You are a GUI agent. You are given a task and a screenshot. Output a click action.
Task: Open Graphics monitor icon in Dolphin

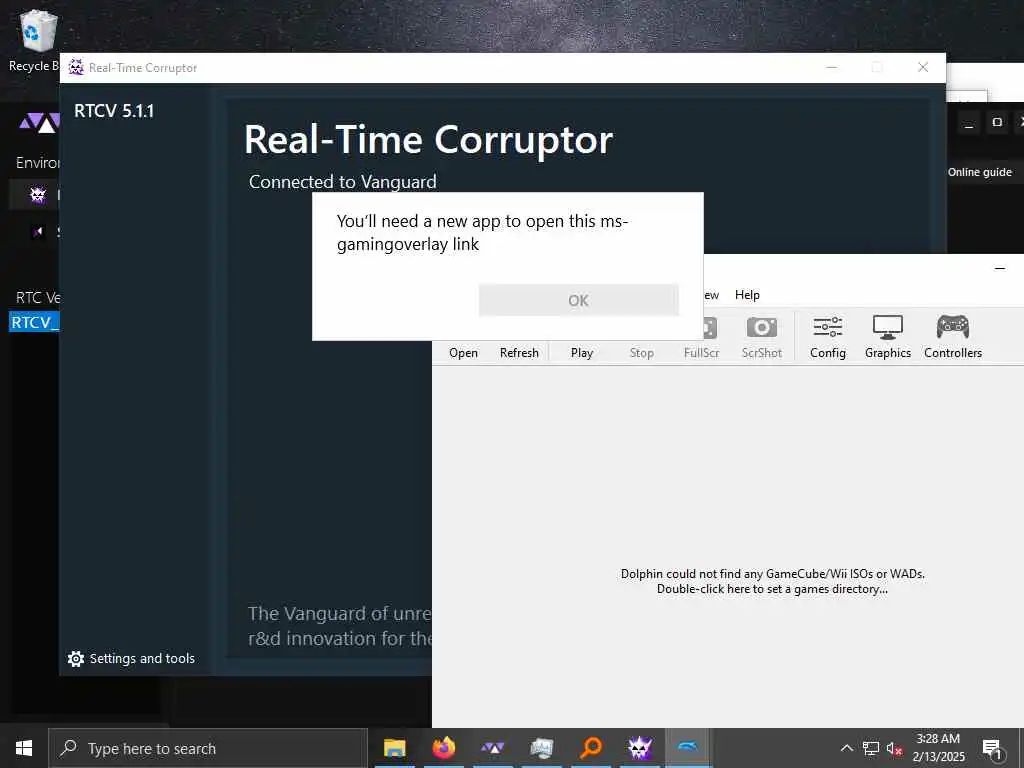click(x=888, y=327)
